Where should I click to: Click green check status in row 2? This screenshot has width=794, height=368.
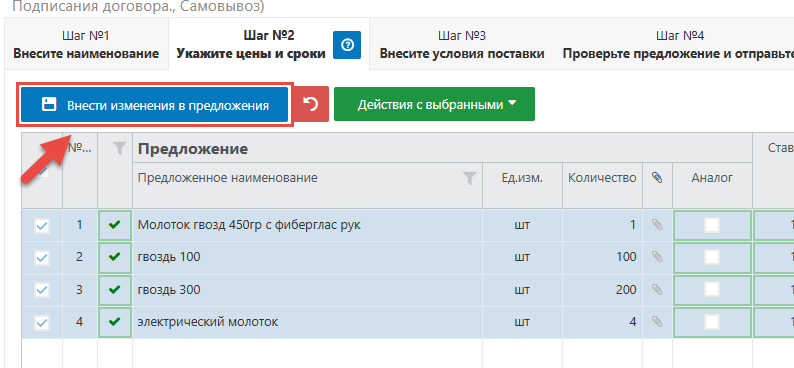tap(115, 257)
